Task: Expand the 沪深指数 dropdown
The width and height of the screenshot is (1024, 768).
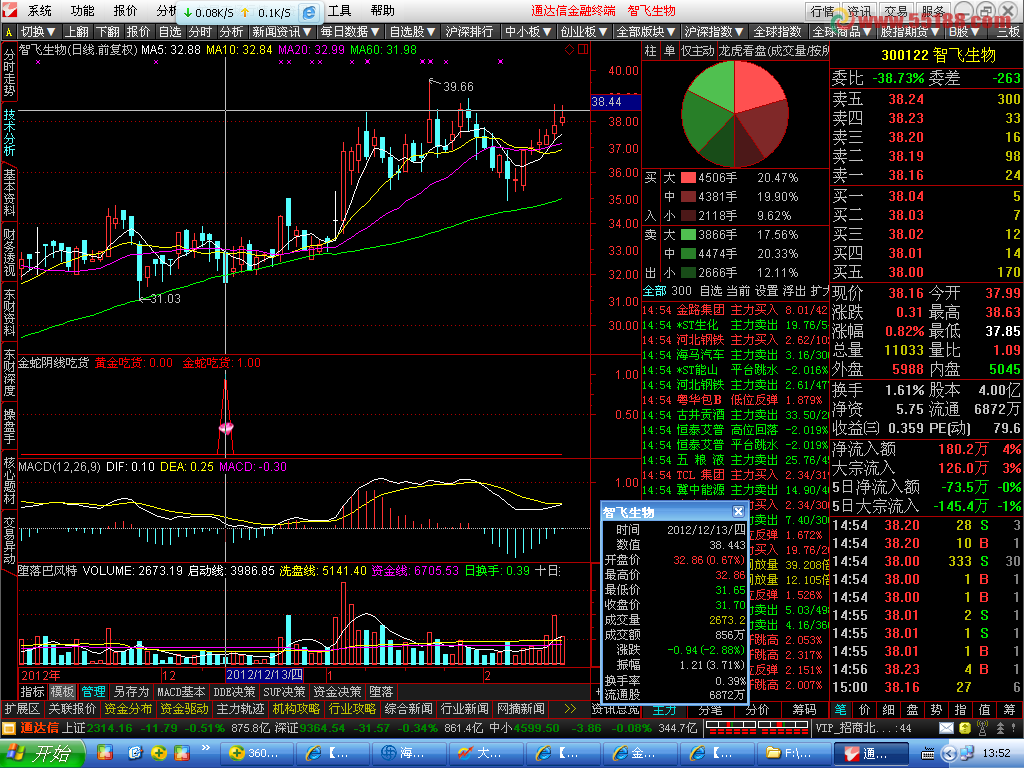Action: click(714, 31)
